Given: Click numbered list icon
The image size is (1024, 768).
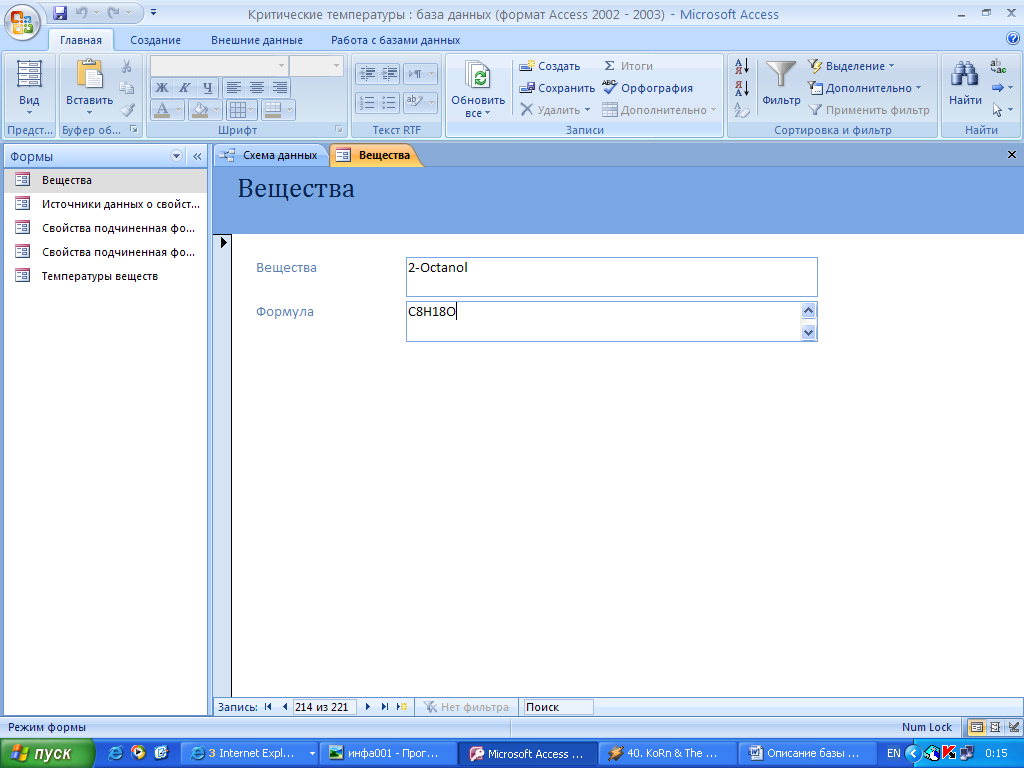Looking at the screenshot, I should [368, 102].
